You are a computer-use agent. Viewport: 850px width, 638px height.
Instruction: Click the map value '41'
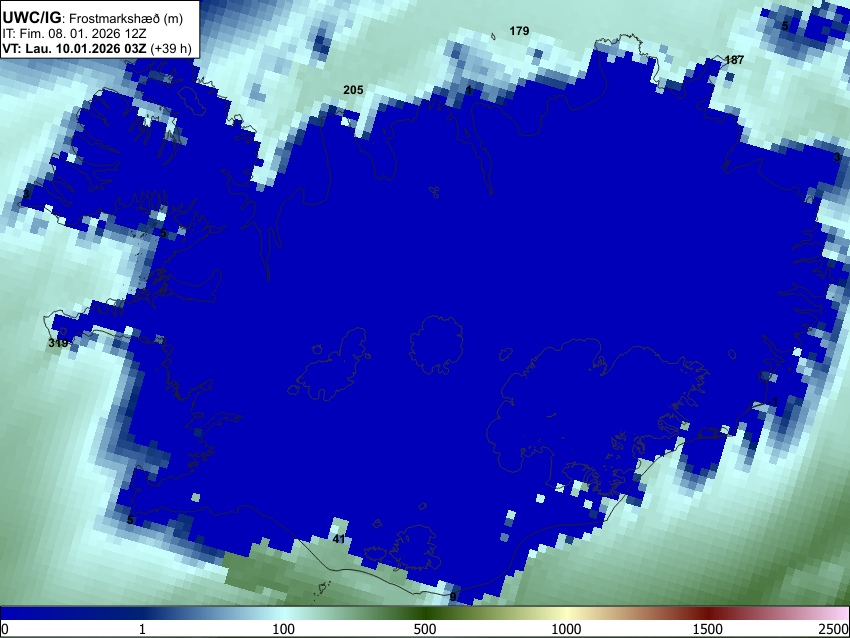339,539
